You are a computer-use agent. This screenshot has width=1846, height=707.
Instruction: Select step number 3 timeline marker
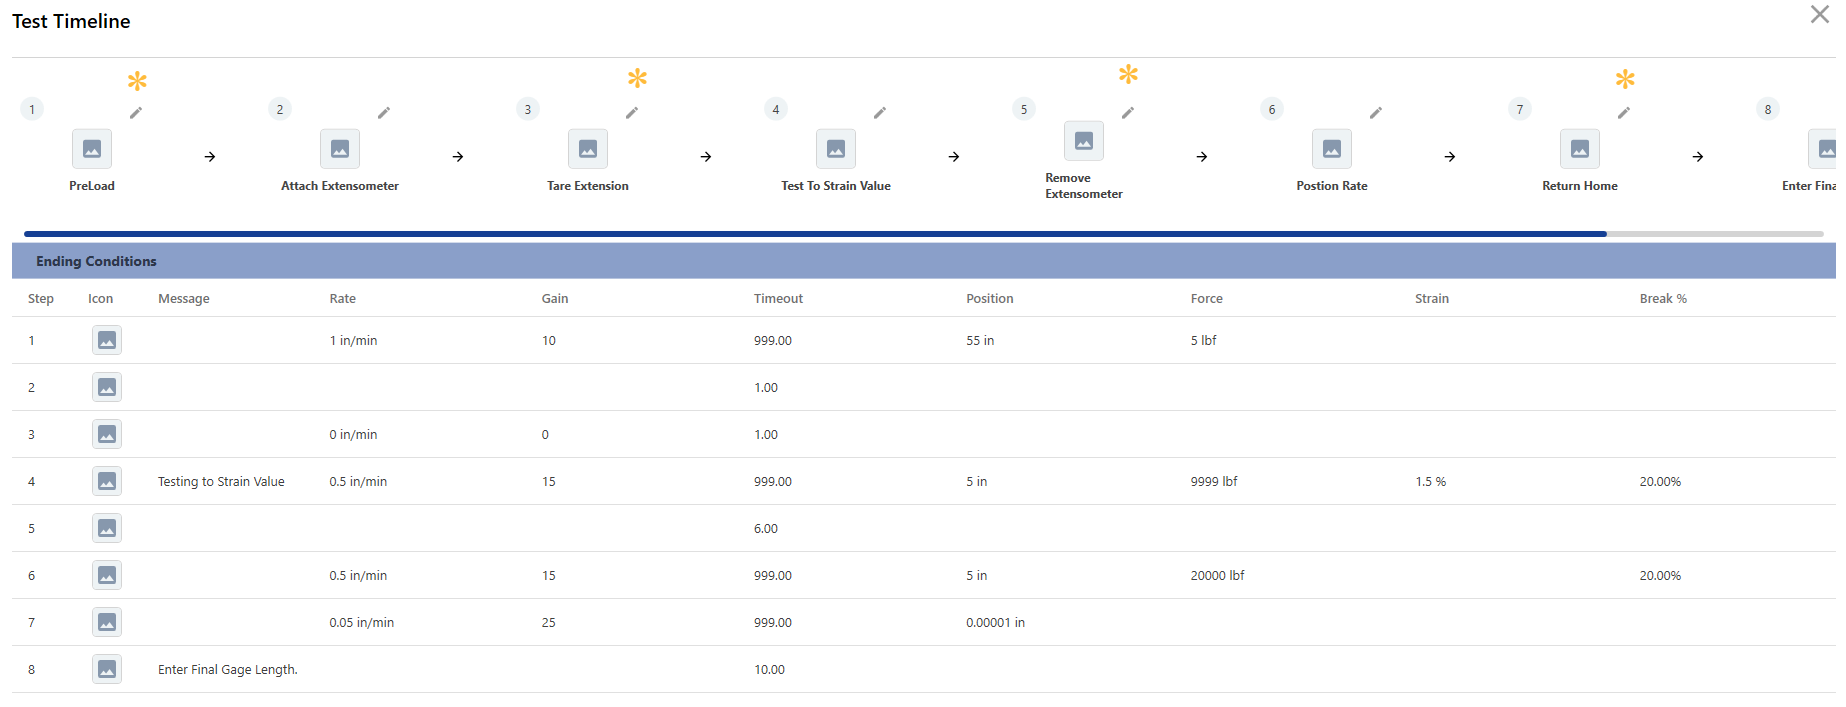(x=528, y=109)
